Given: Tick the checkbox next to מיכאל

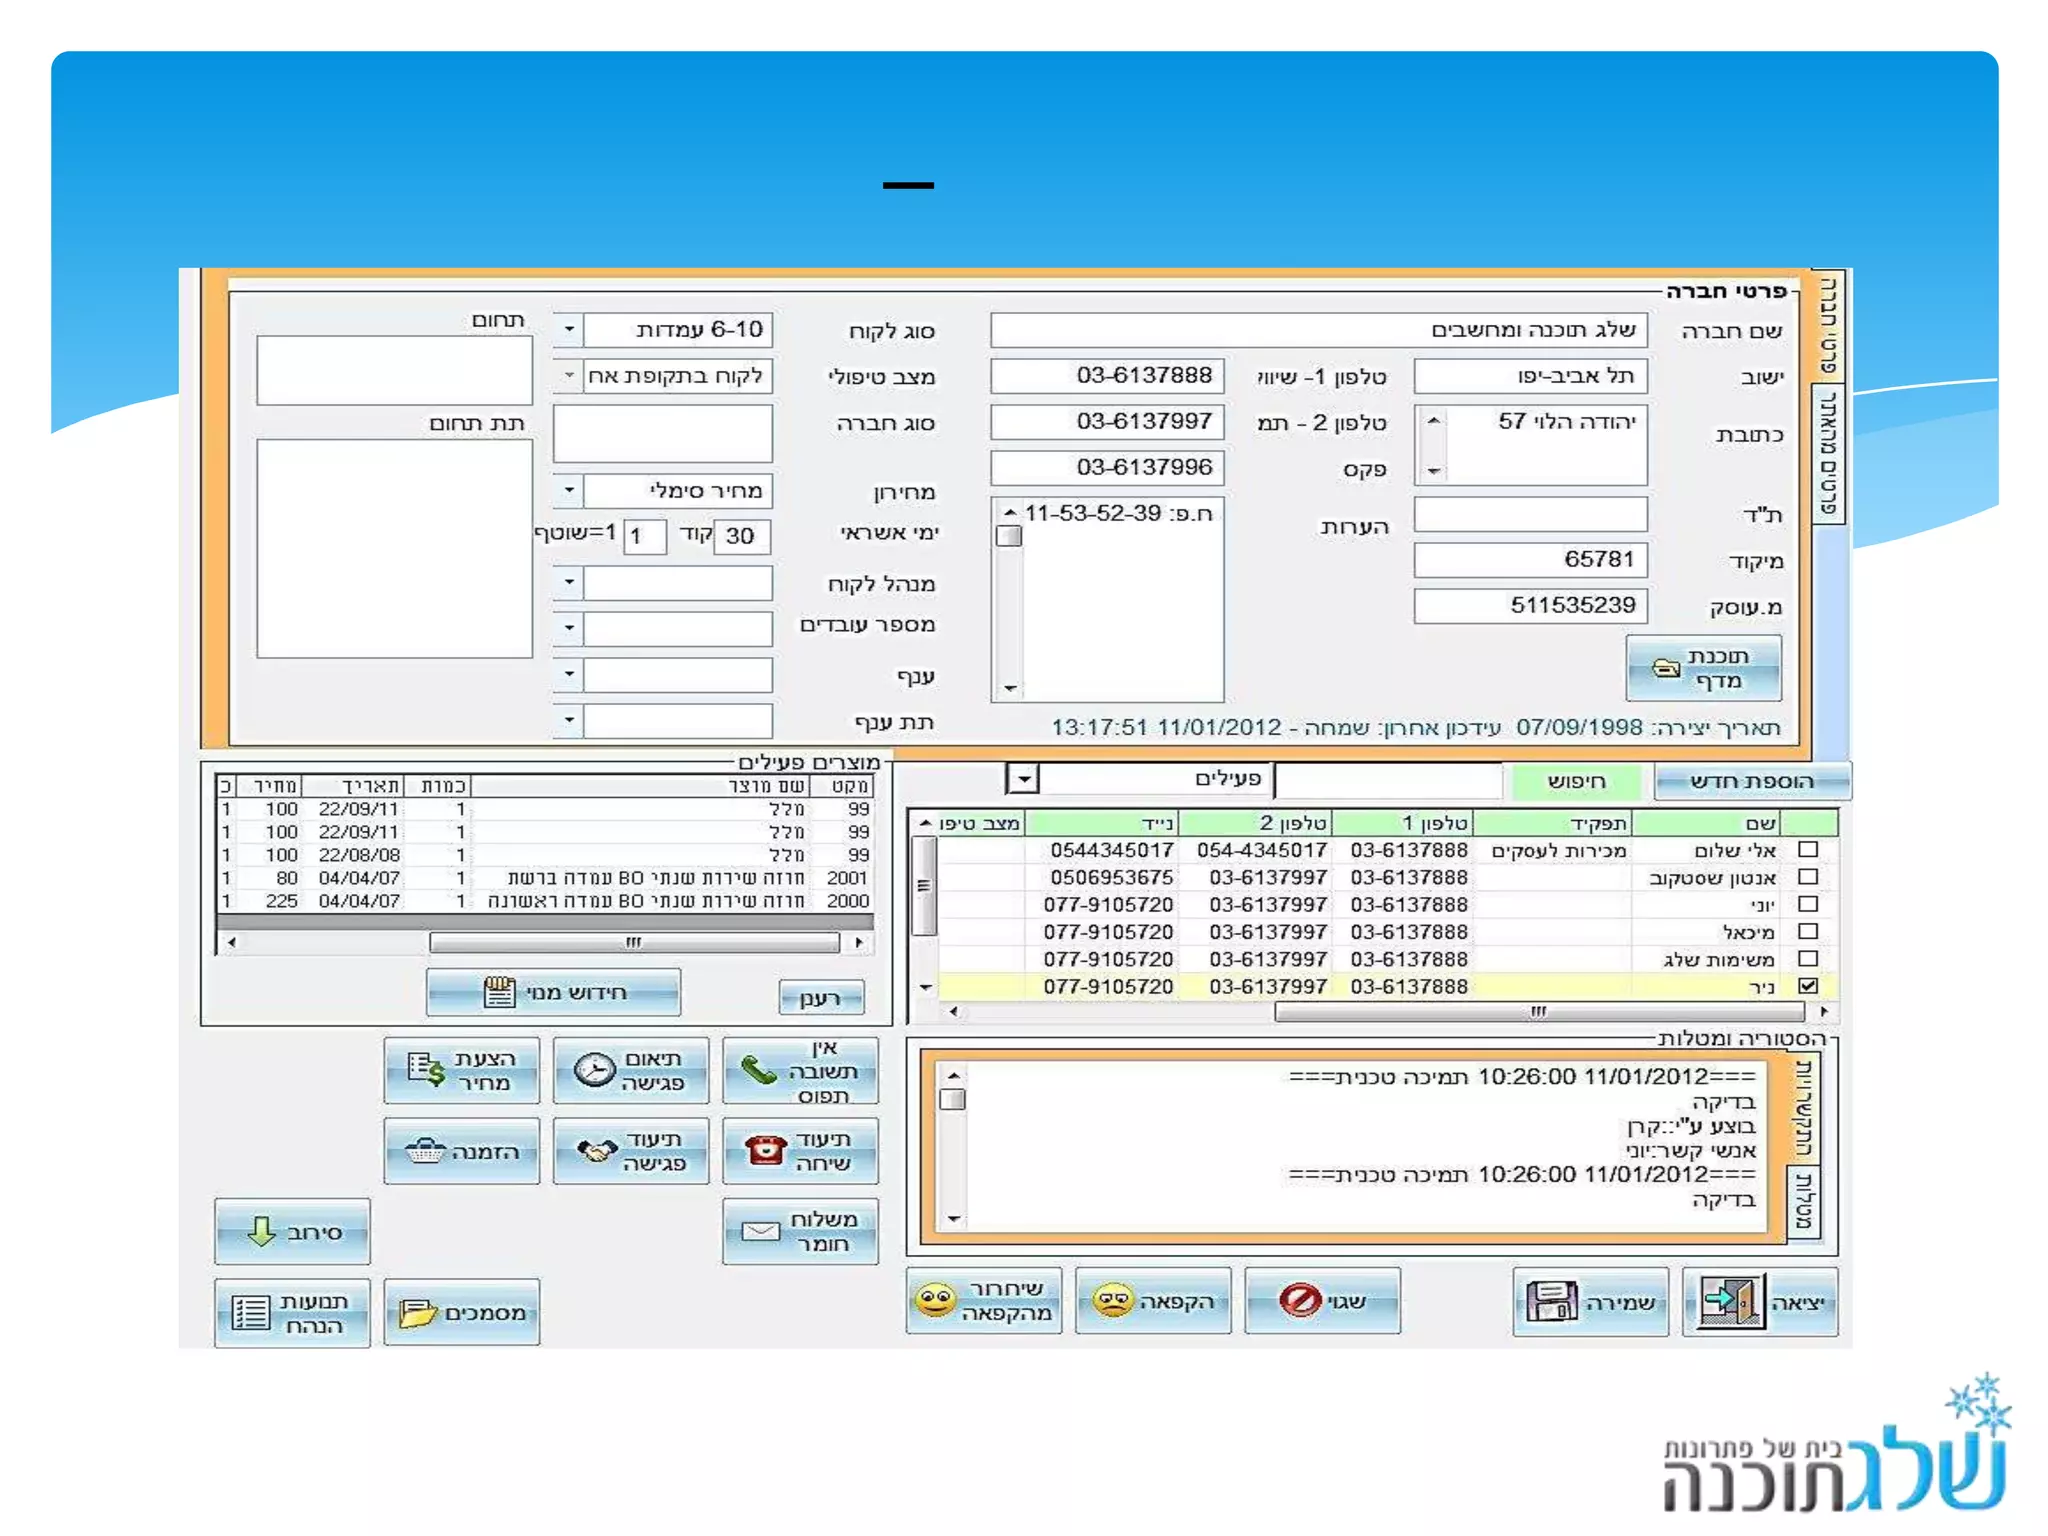Looking at the screenshot, I should coord(1807,932).
